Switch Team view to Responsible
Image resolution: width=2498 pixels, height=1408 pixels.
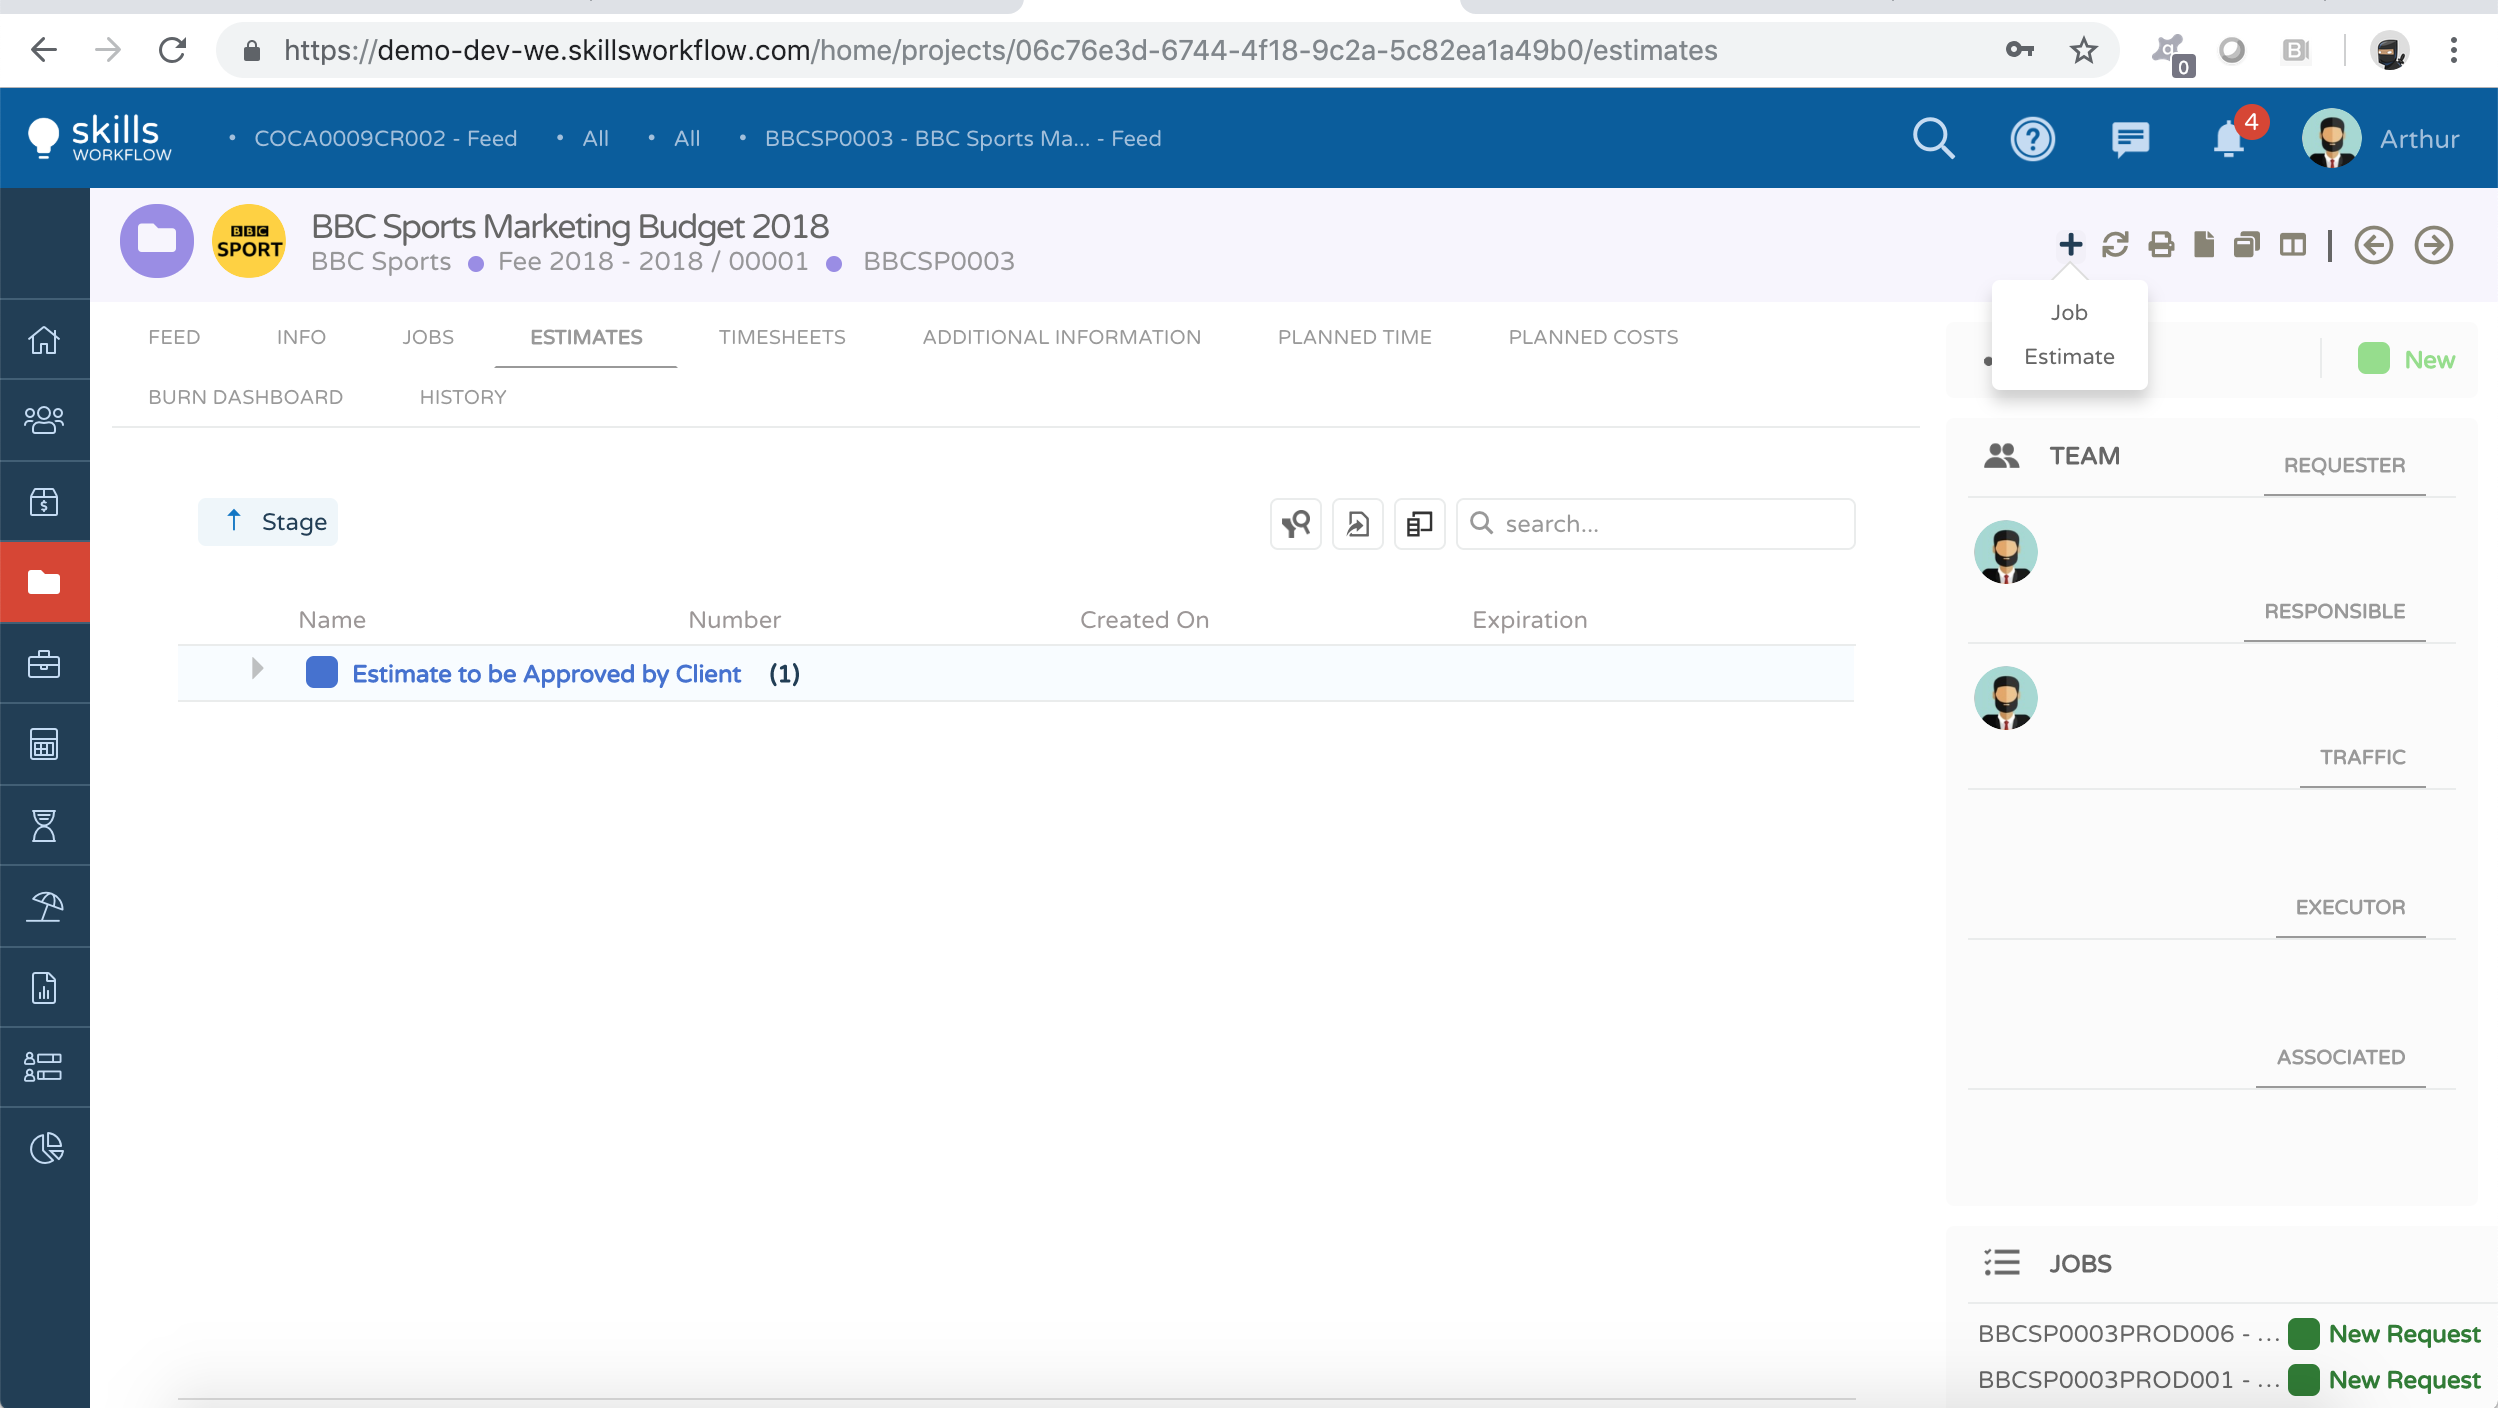(2335, 610)
